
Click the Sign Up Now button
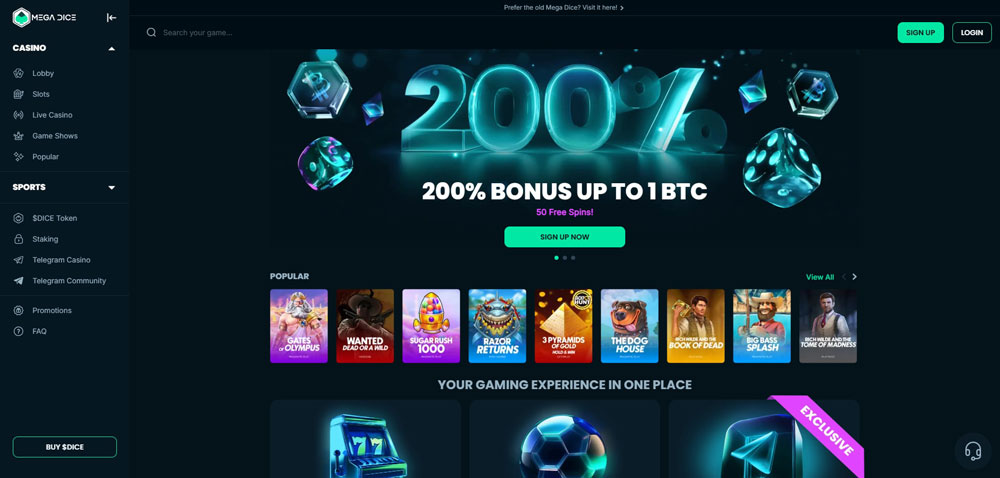[x=564, y=237]
